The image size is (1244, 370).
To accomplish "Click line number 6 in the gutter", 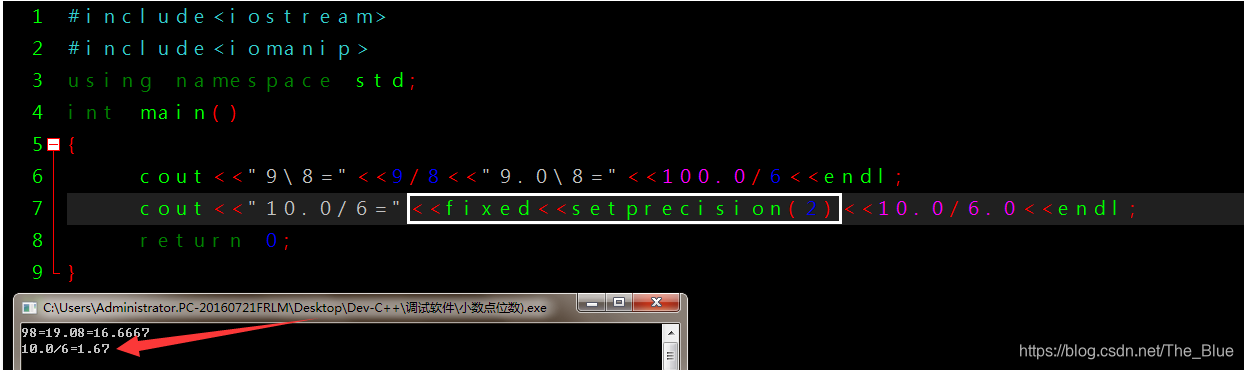I will coord(38,177).
